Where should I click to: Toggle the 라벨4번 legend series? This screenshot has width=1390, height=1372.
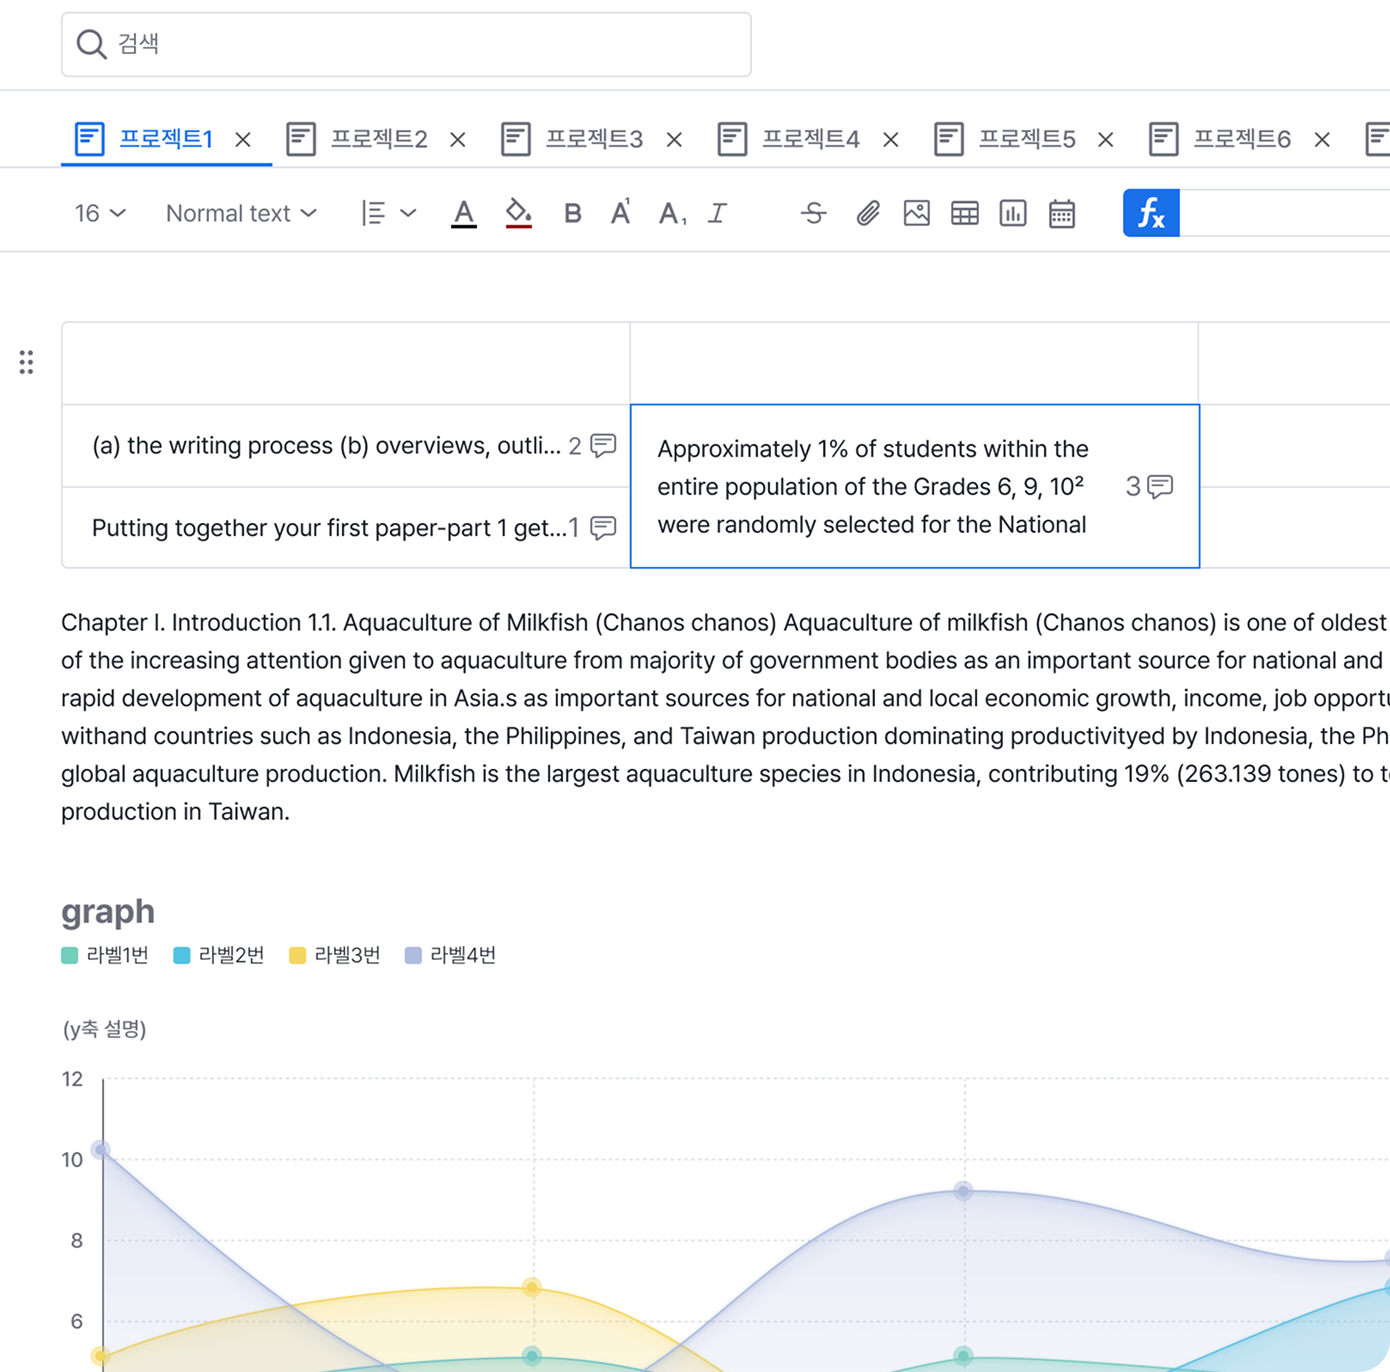450,955
